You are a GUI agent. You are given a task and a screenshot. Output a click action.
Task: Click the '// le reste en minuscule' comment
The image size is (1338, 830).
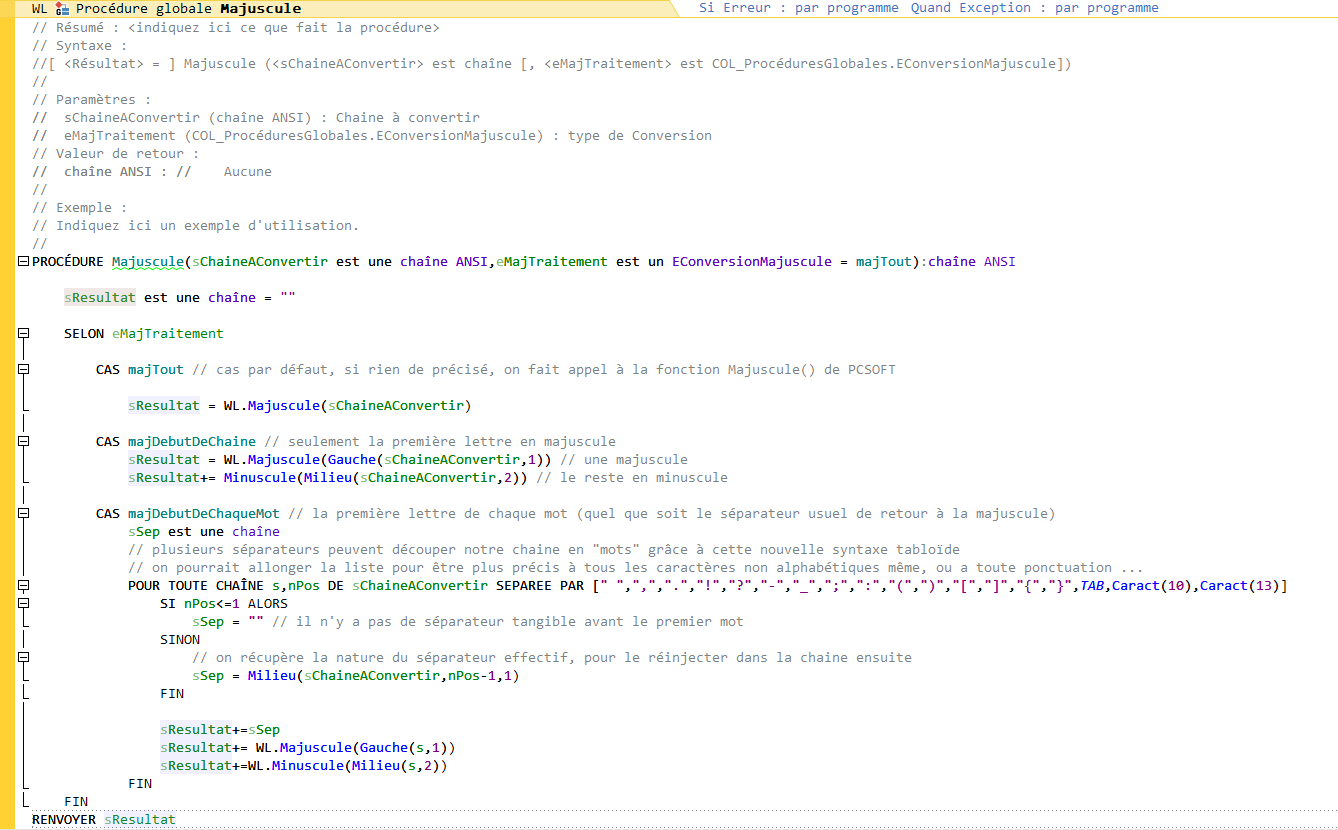[x=632, y=478]
